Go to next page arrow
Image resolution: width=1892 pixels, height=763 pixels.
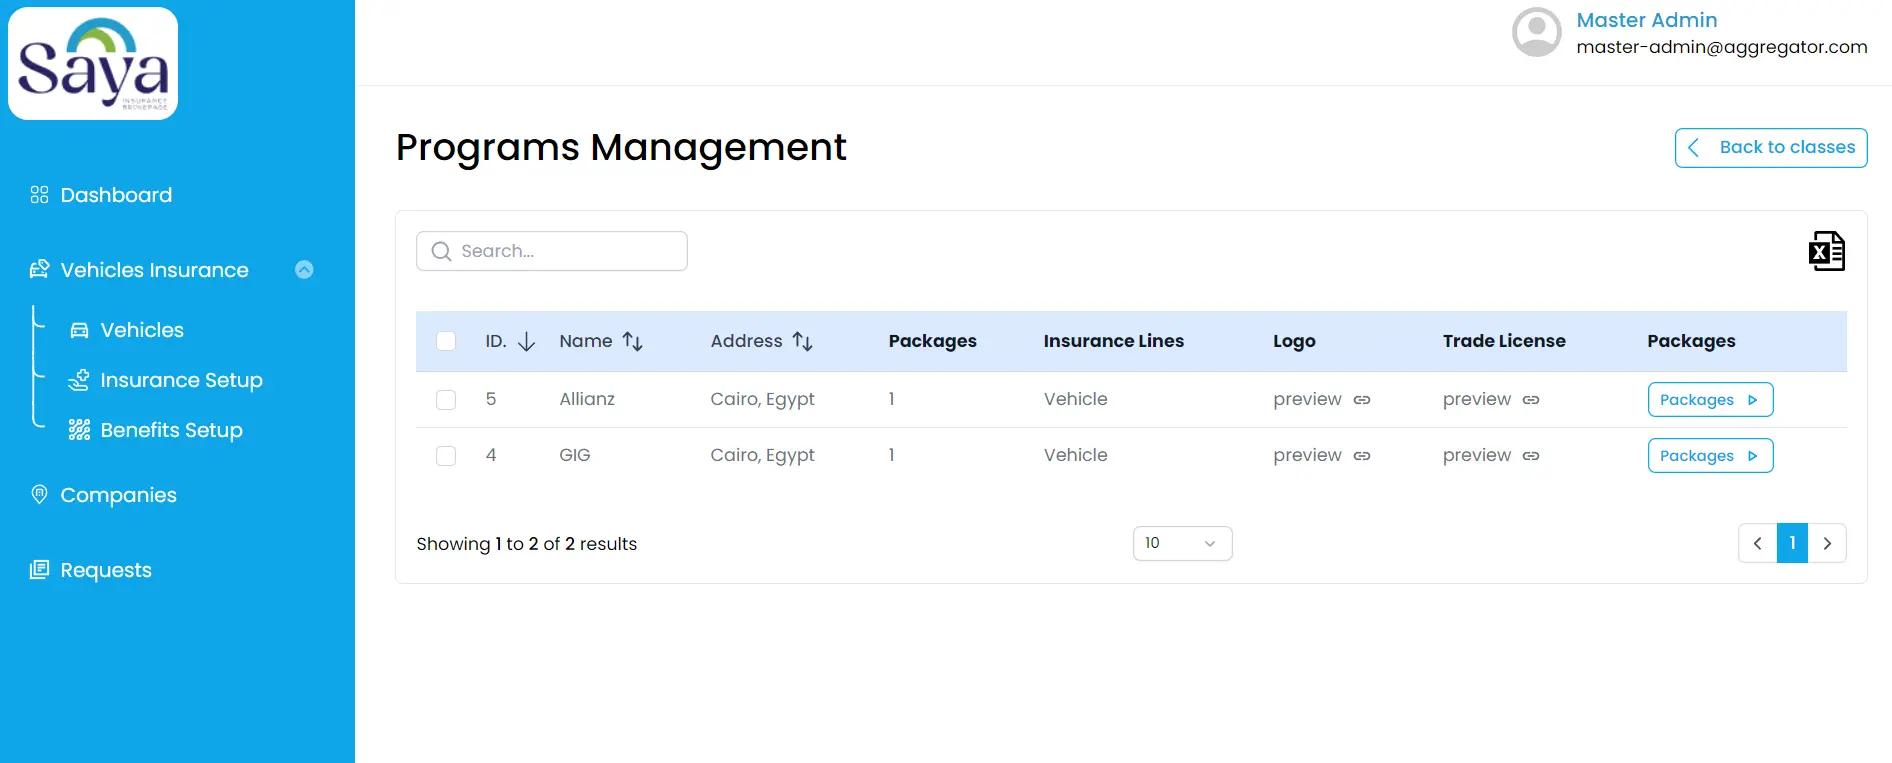(x=1827, y=543)
